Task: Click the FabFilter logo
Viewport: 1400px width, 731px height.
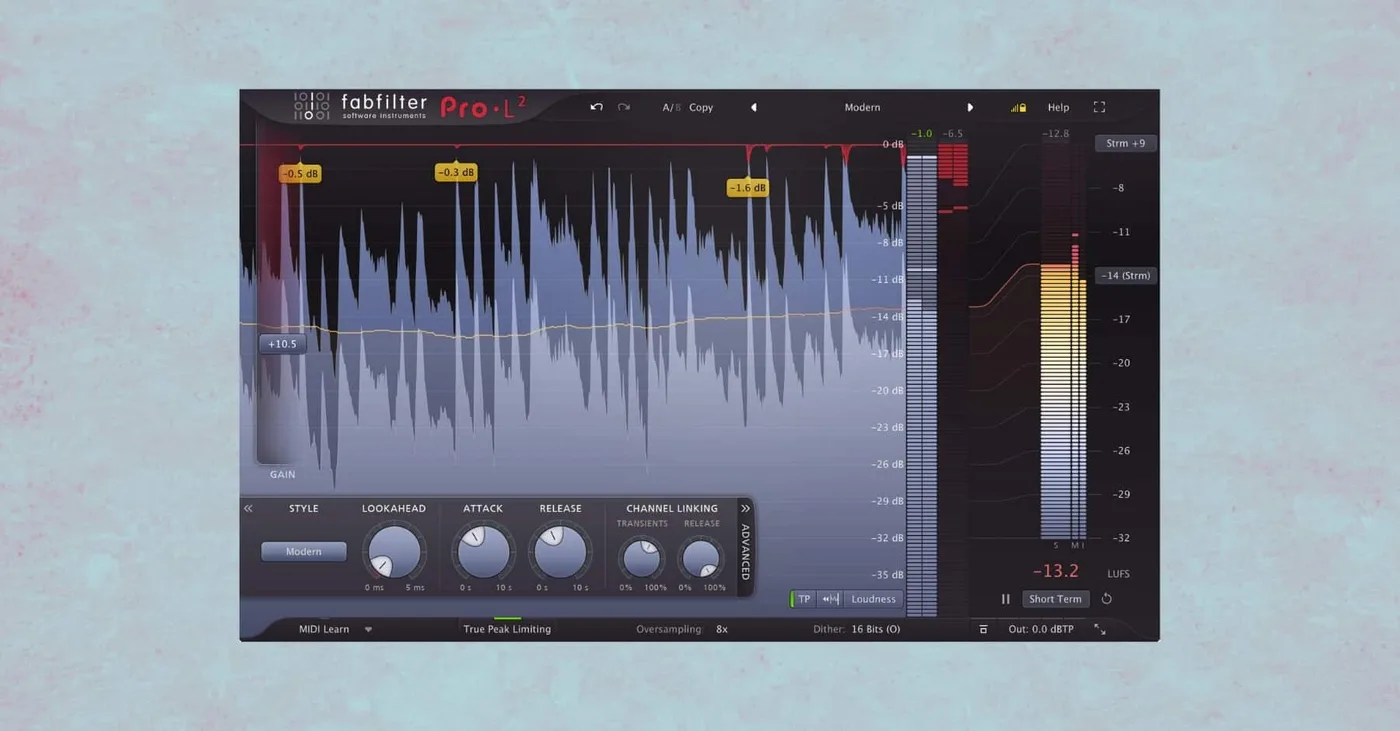Action: [361, 106]
